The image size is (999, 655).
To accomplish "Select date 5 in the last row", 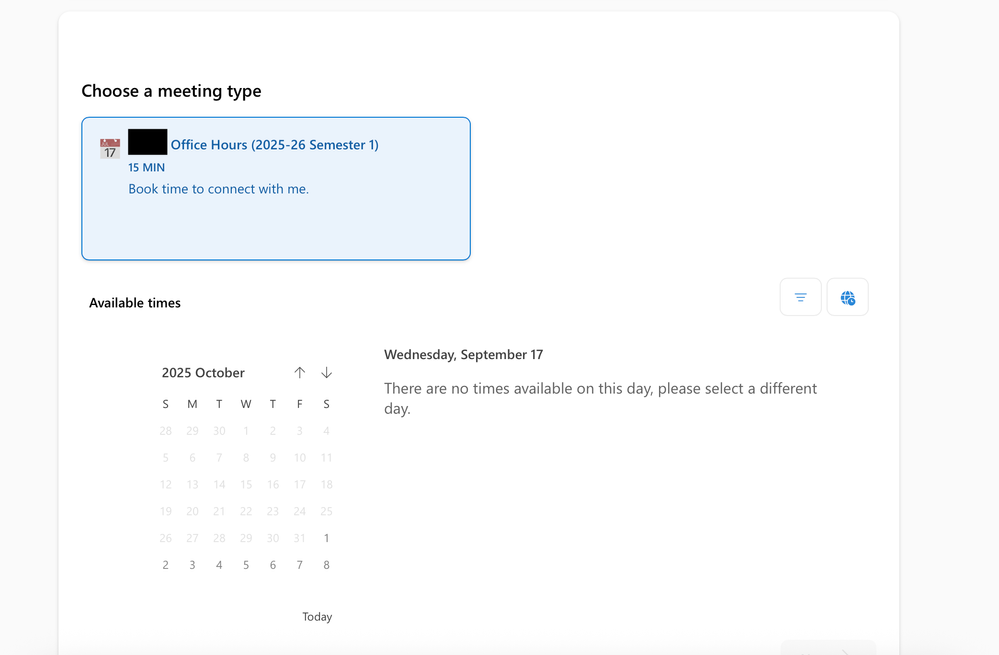I will [x=246, y=565].
